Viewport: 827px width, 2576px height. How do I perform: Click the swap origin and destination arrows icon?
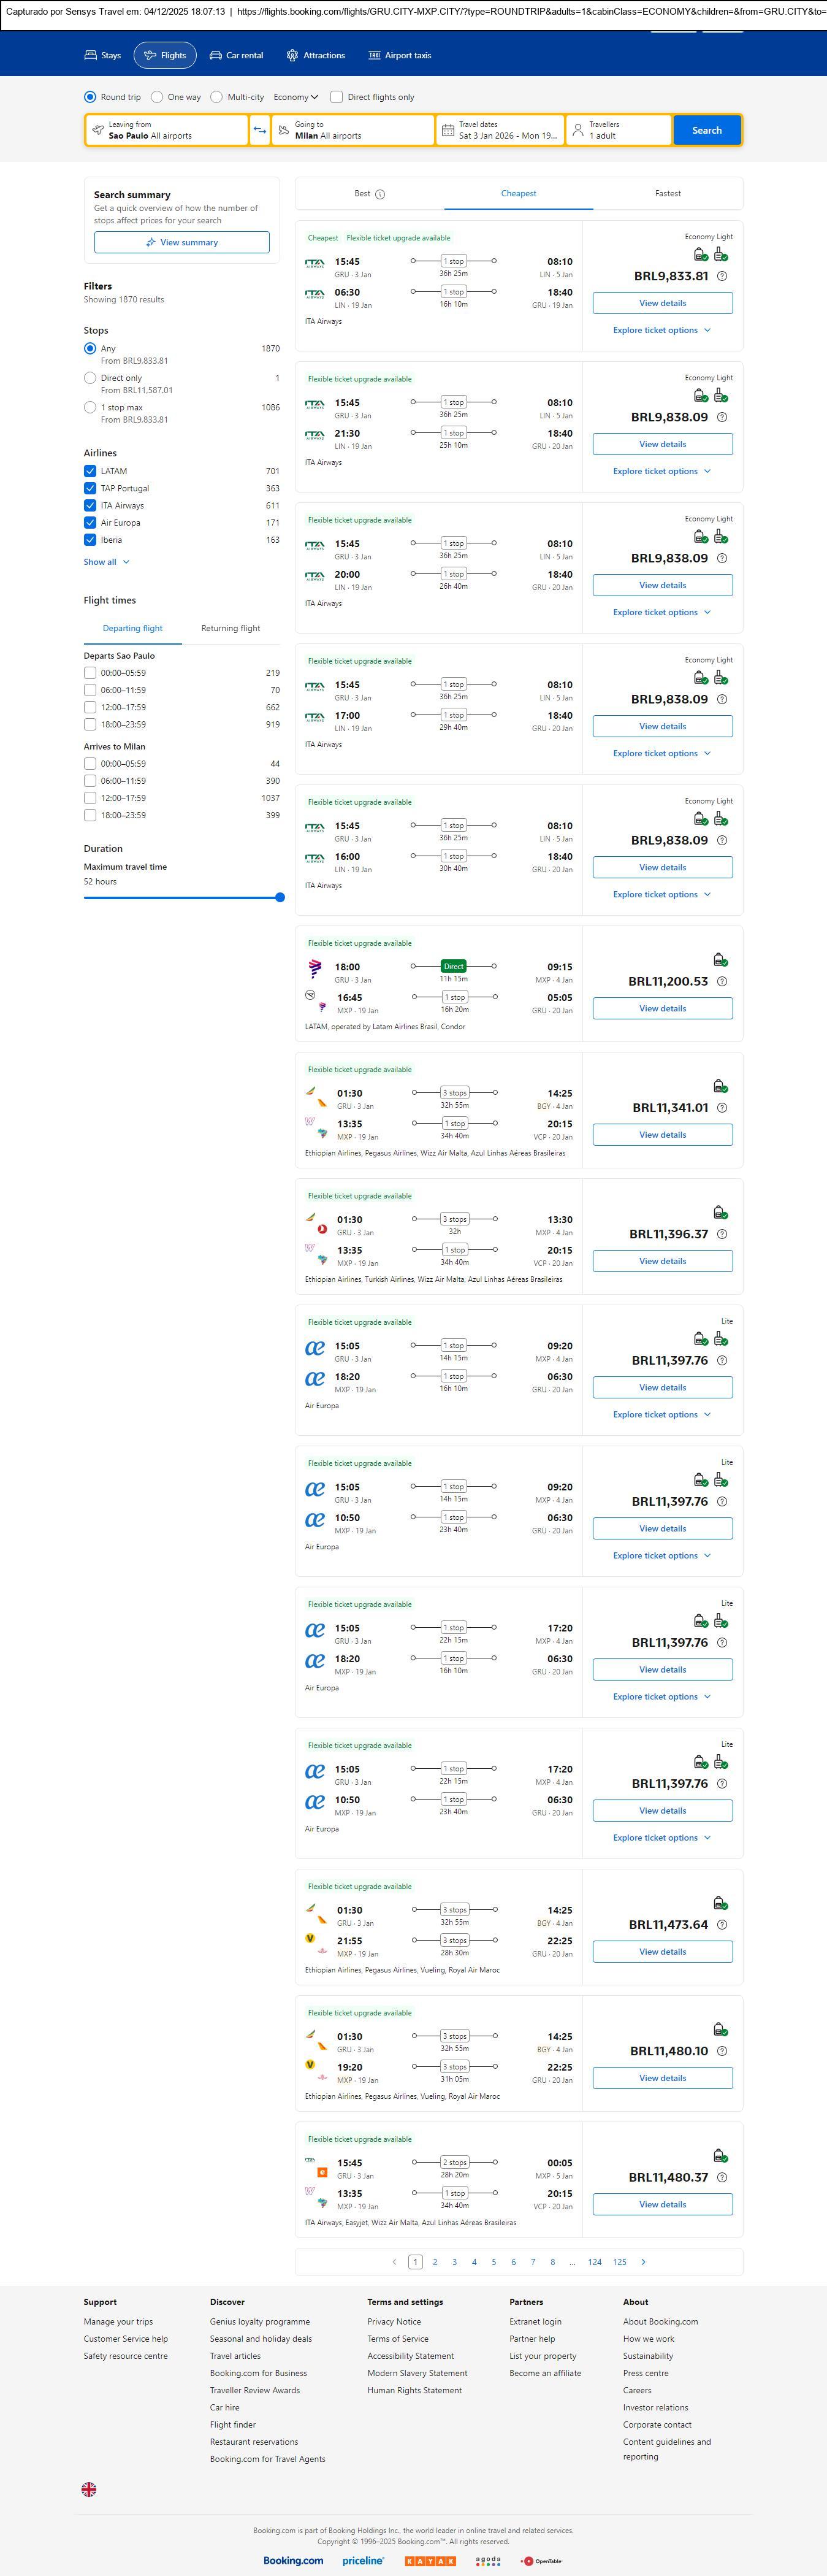coord(259,130)
